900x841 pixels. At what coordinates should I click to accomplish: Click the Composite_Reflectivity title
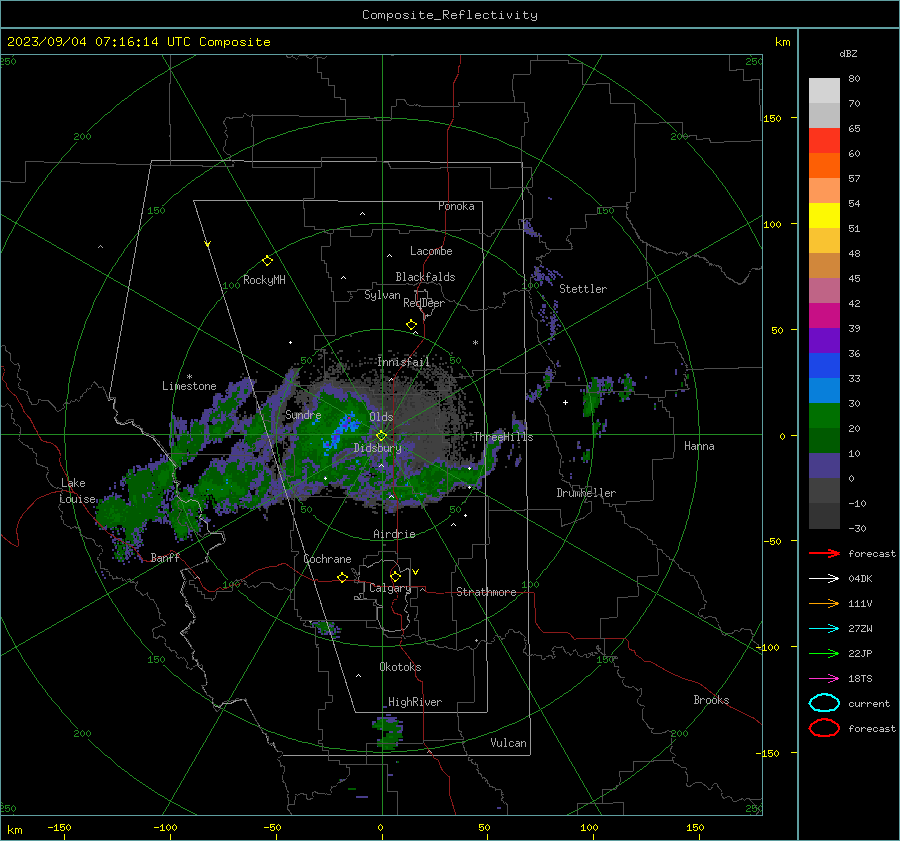point(450,15)
